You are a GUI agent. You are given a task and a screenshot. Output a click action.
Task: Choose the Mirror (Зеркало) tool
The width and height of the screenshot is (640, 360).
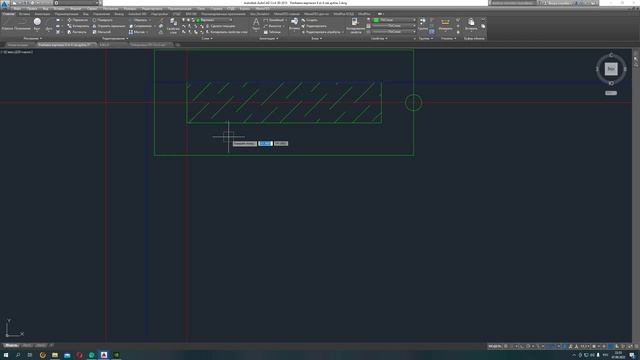pos(109,26)
